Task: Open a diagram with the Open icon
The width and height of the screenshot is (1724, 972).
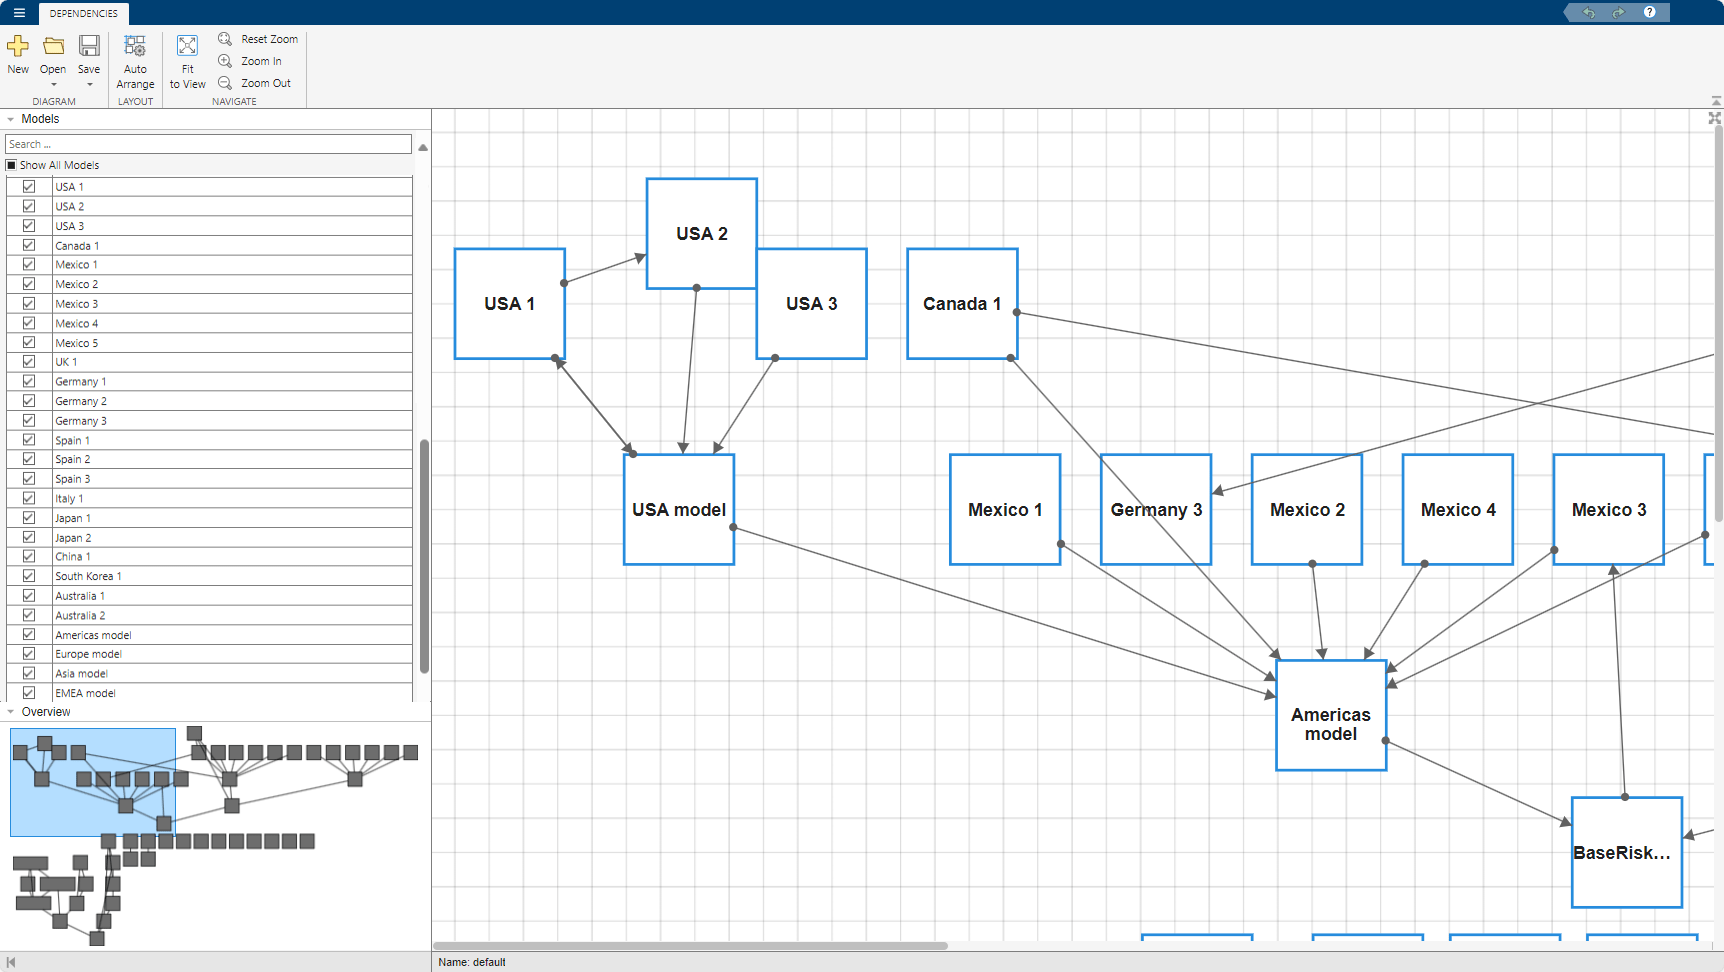Action: tap(53, 47)
